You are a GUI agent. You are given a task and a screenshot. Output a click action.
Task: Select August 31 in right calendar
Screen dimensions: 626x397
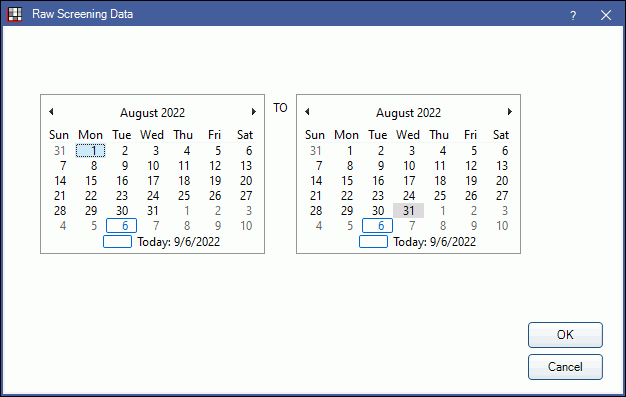point(408,210)
